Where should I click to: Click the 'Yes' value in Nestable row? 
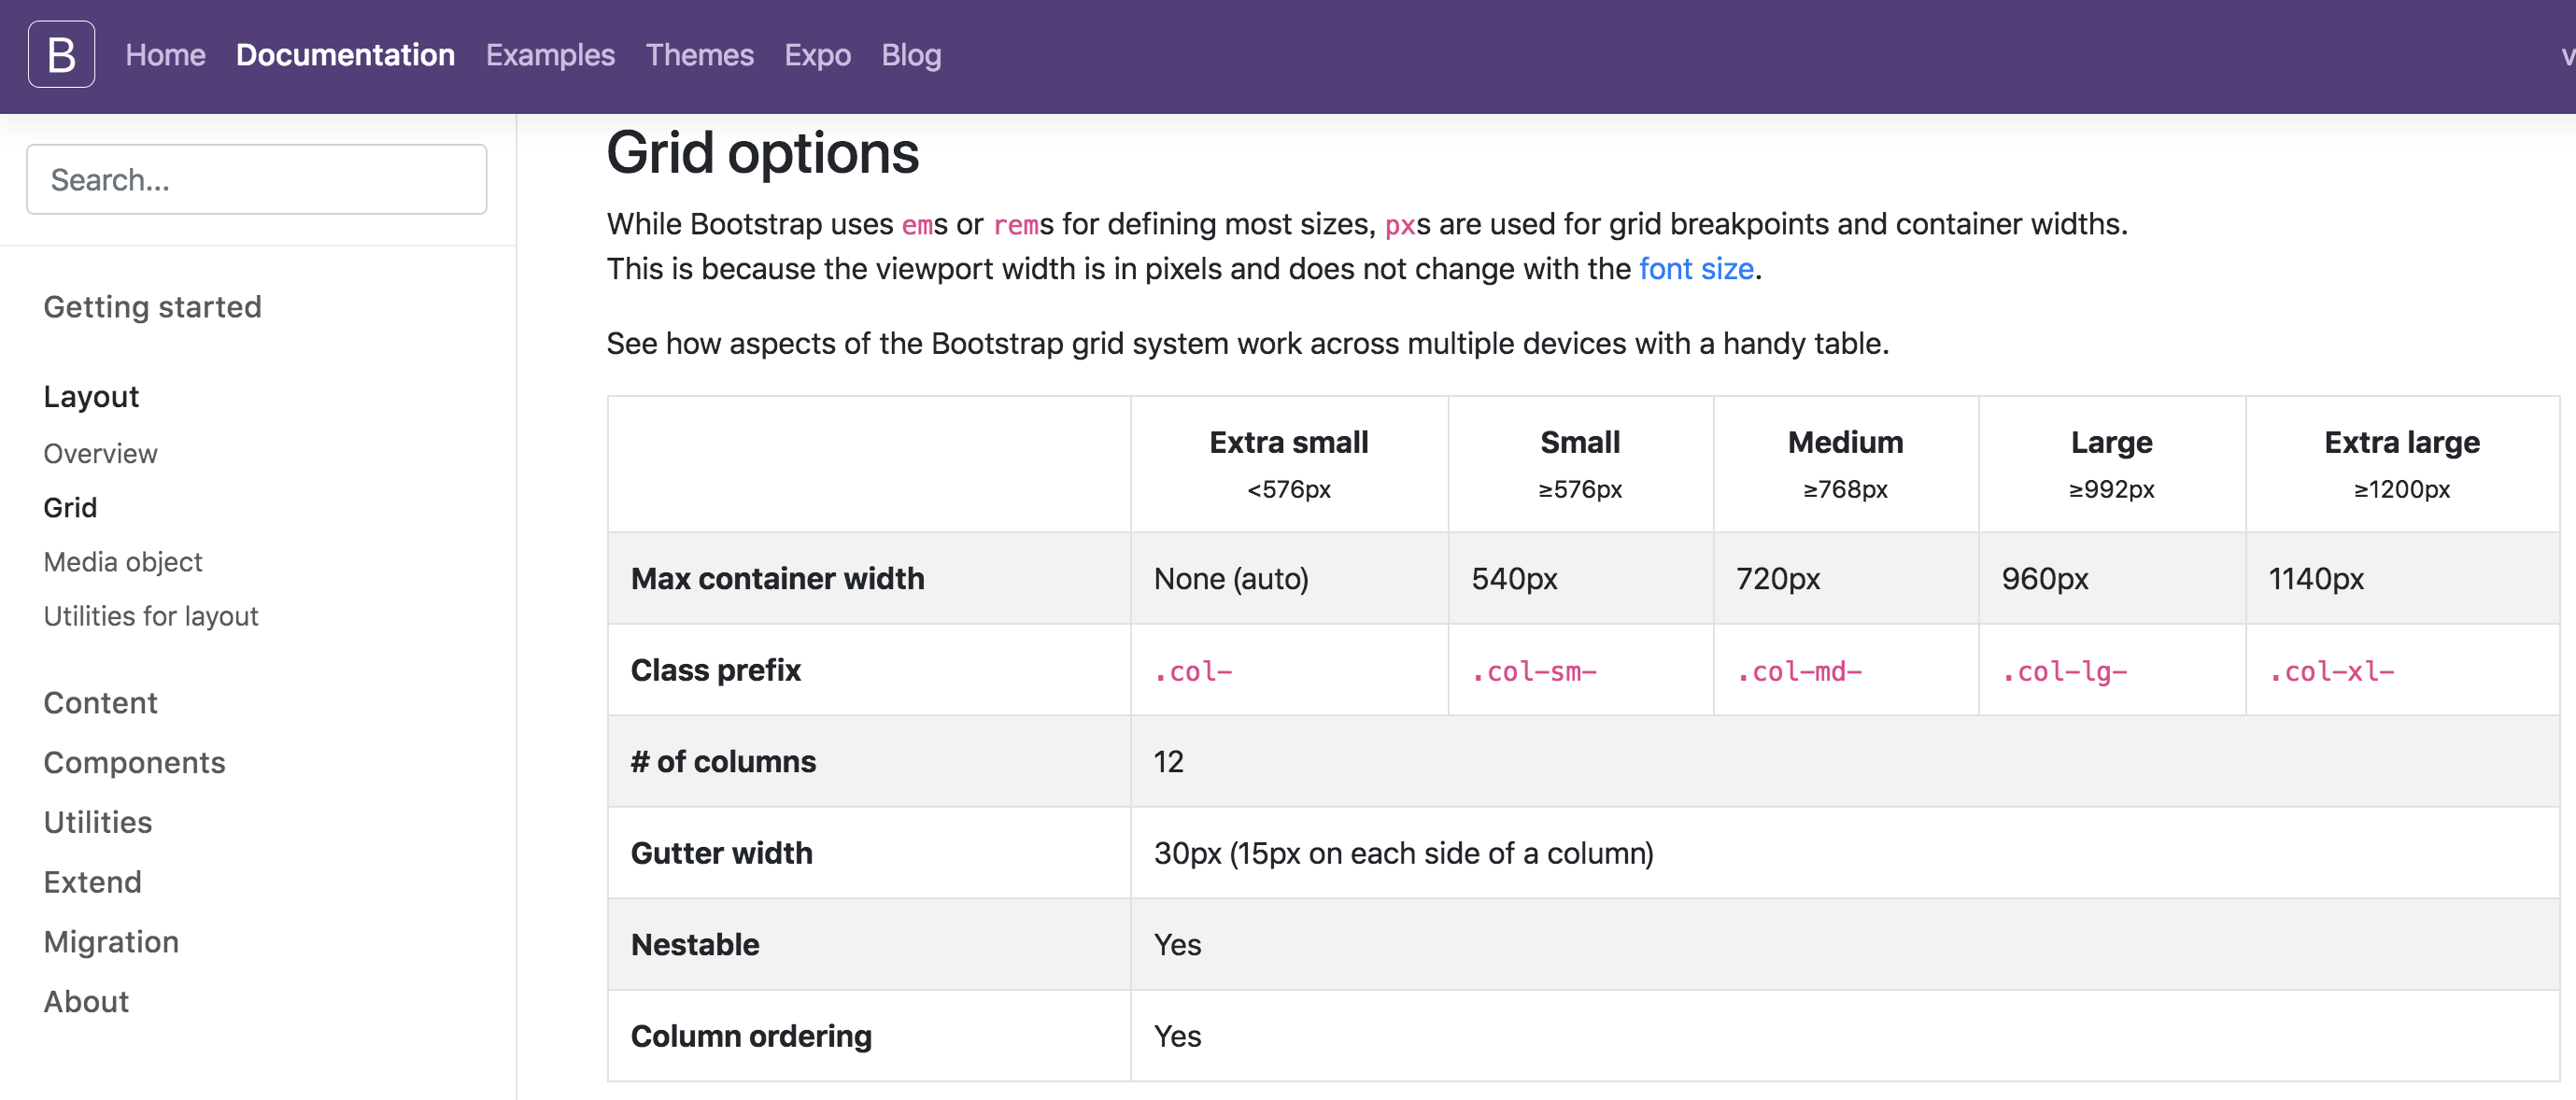(1177, 945)
